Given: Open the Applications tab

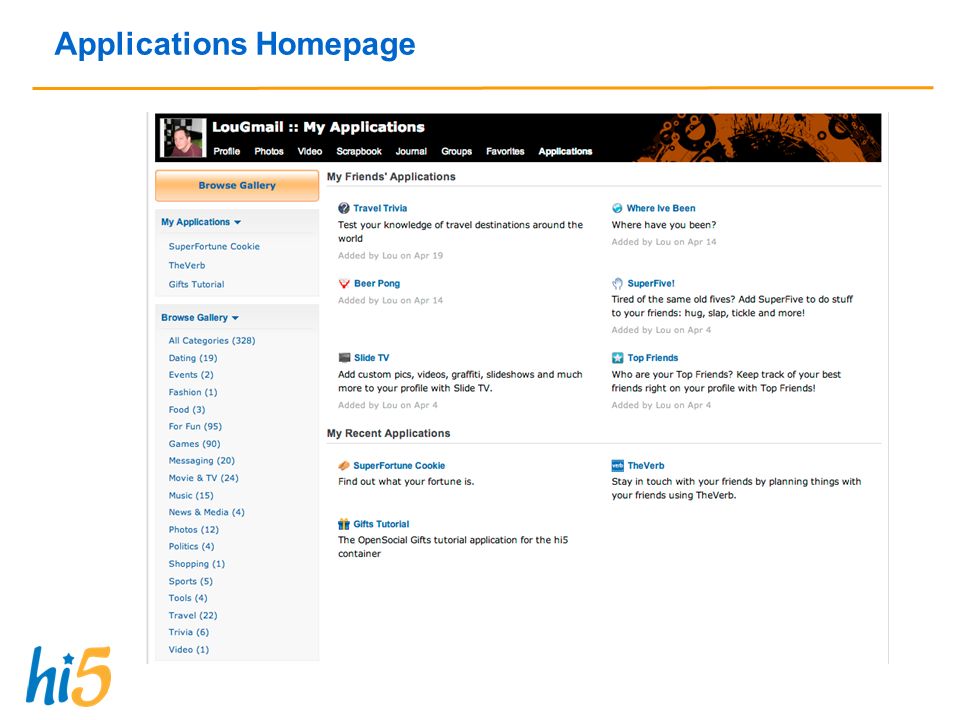Looking at the screenshot, I should pos(565,151).
